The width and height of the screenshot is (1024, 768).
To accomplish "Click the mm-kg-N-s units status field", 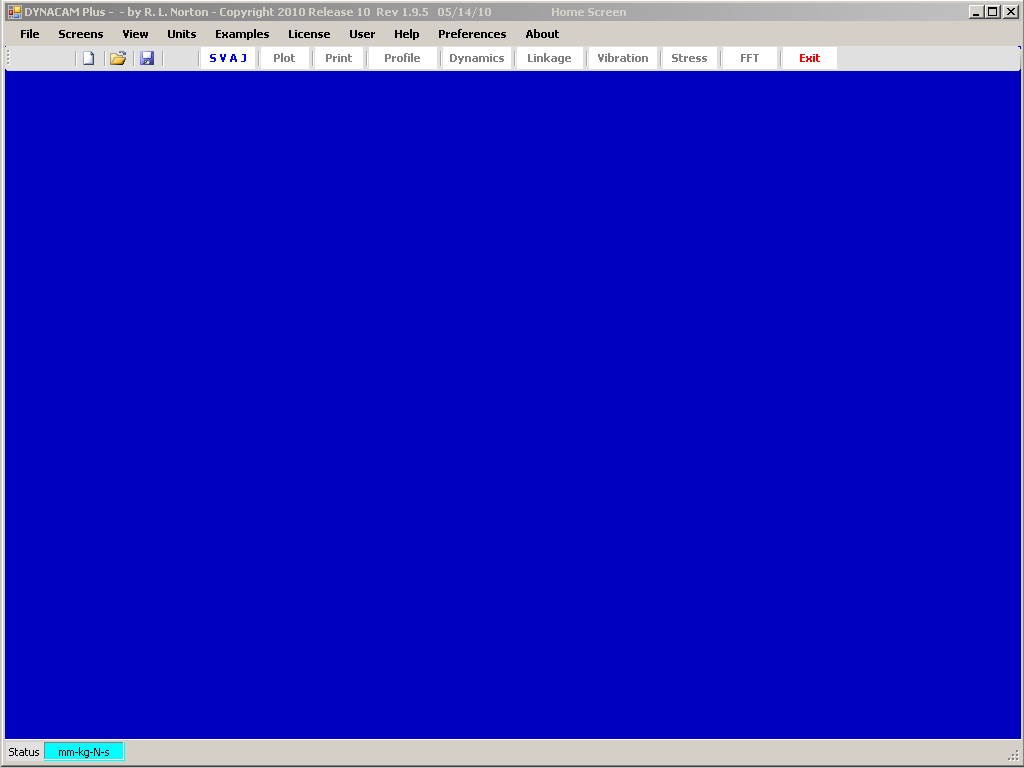I will 84,752.
